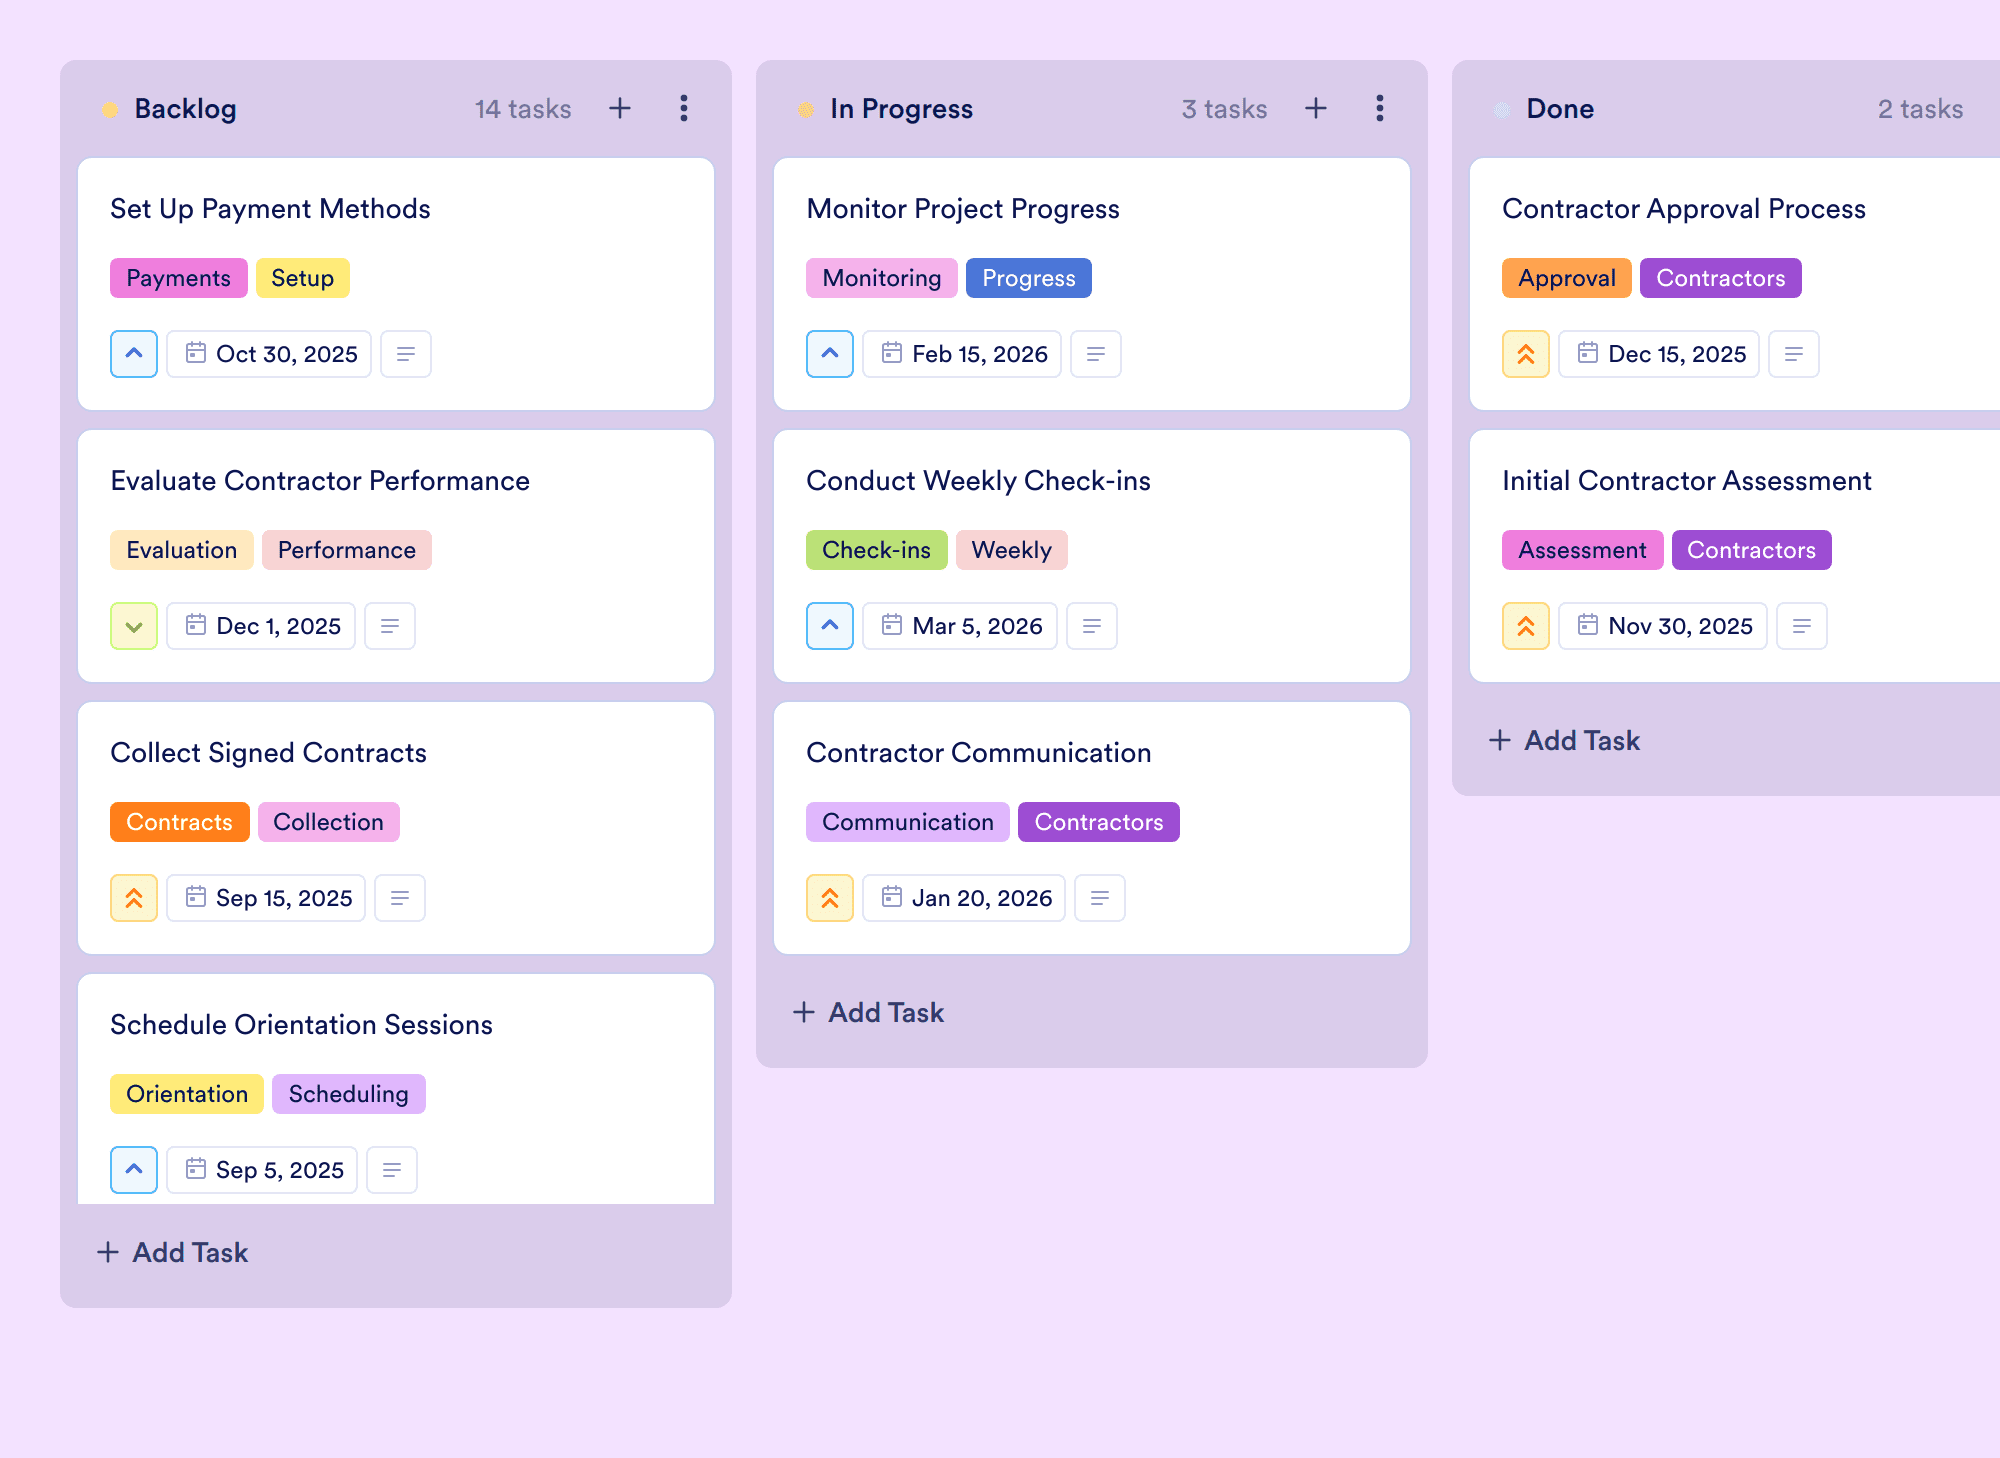Image resolution: width=2000 pixels, height=1458 pixels.
Task: Click Add Task in Done column
Action: click(x=1564, y=740)
